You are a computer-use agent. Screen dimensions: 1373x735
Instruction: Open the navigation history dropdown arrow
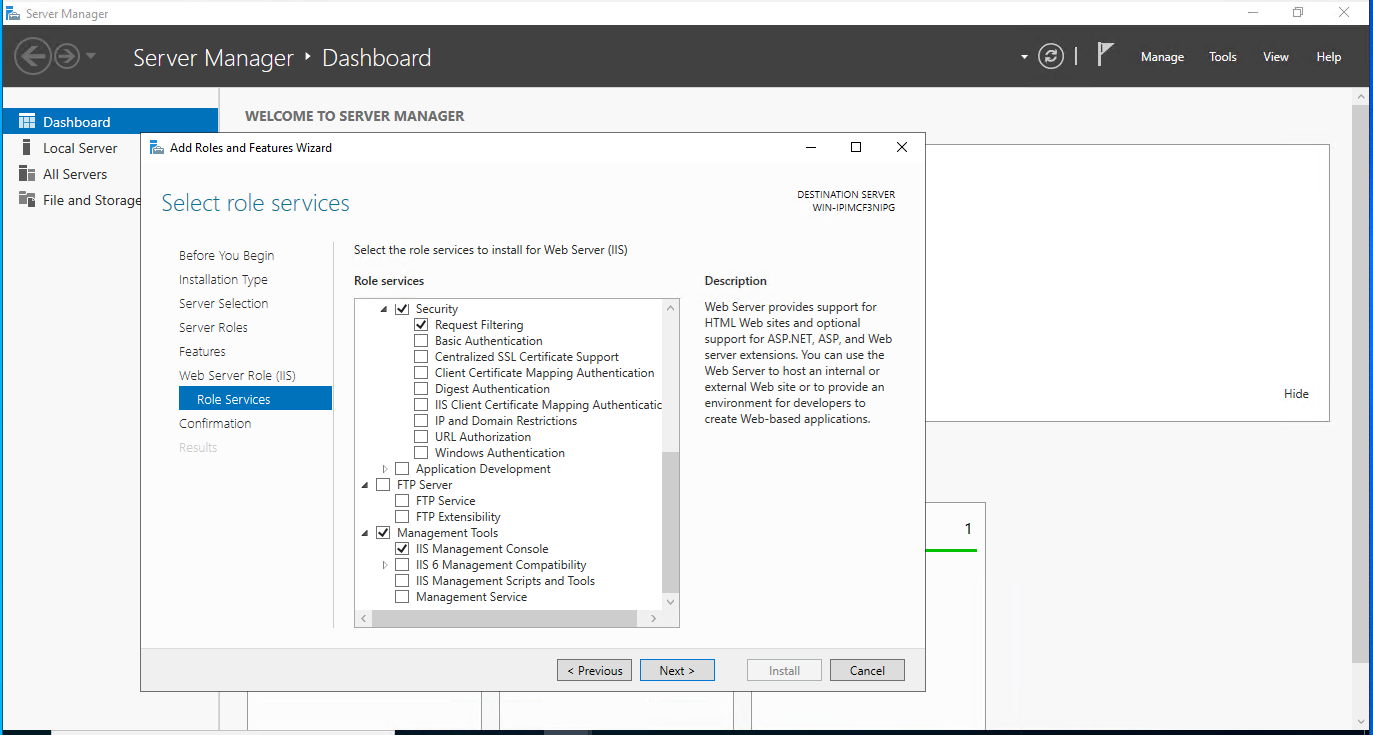[x=91, y=56]
